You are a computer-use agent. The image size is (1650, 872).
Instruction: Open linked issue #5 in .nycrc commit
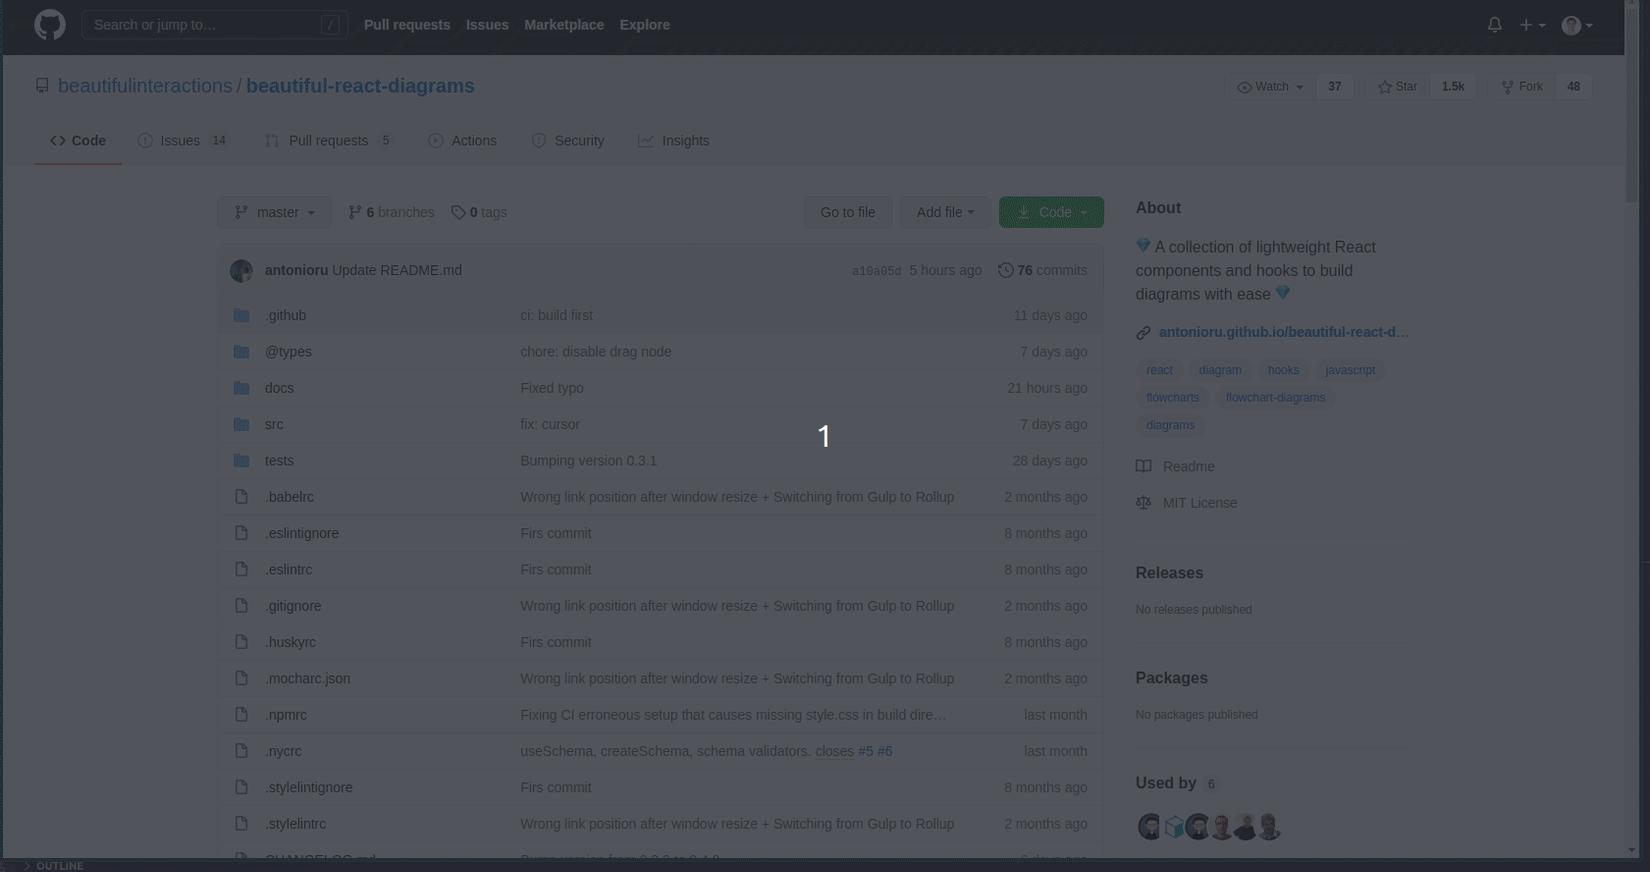(865, 751)
